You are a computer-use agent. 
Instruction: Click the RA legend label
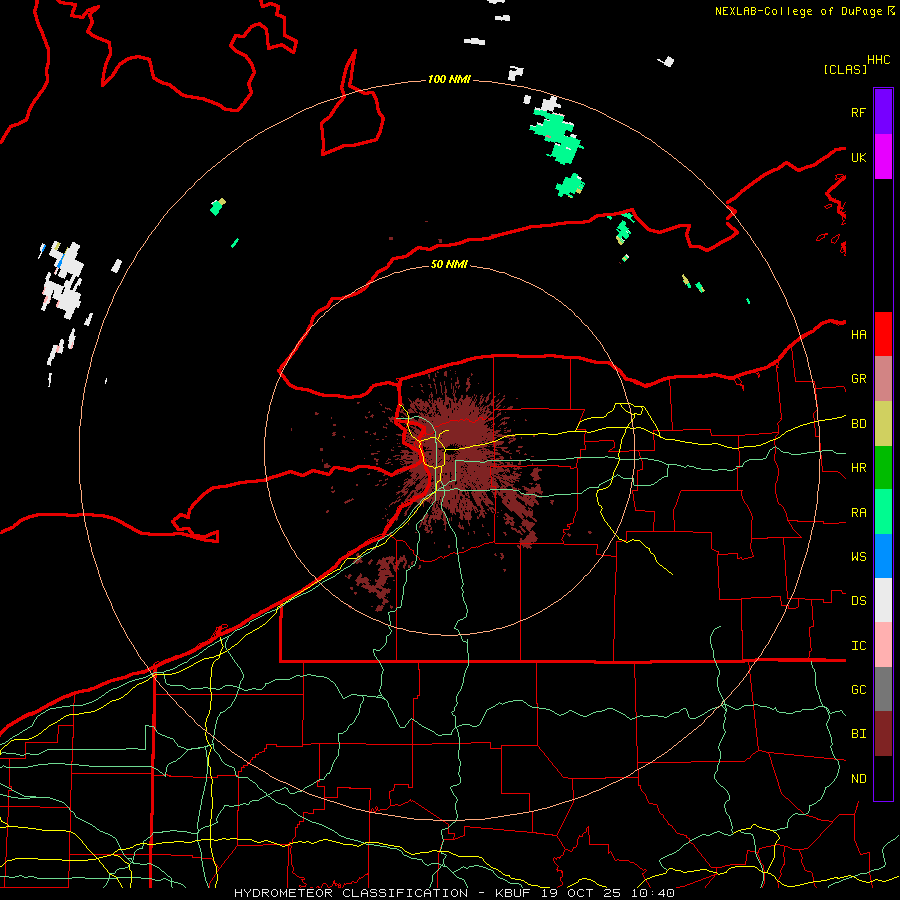pyautogui.click(x=858, y=513)
